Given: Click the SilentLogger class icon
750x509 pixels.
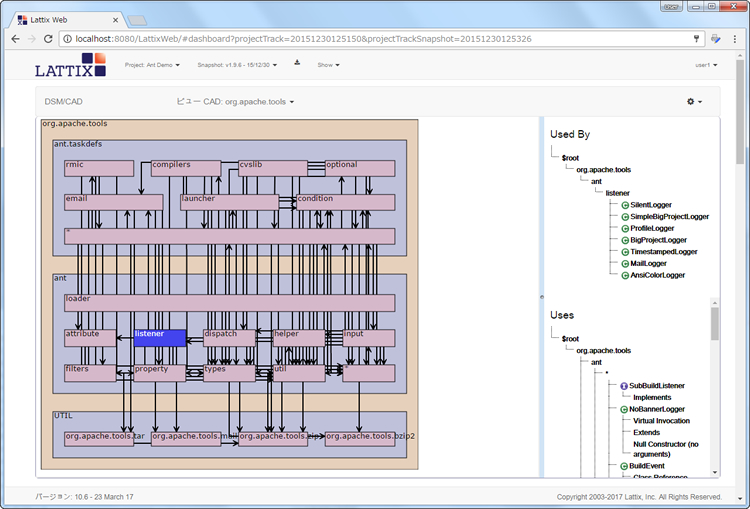Looking at the screenshot, I should tap(625, 205).
